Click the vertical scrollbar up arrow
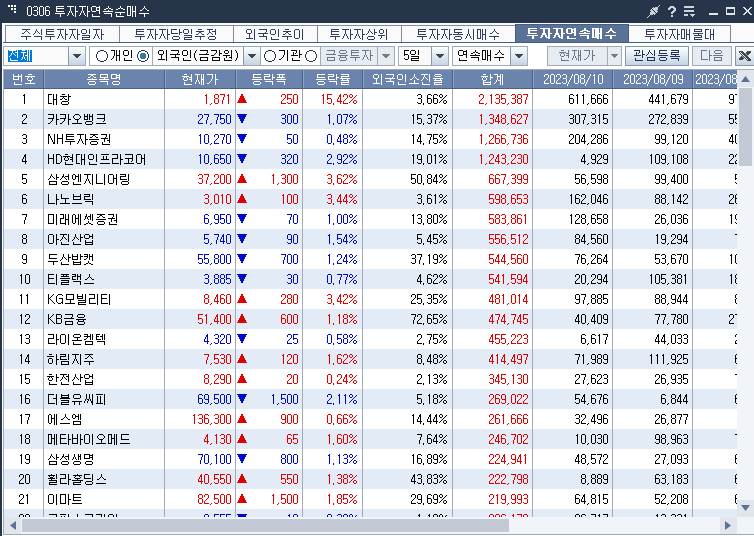 coord(745,79)
